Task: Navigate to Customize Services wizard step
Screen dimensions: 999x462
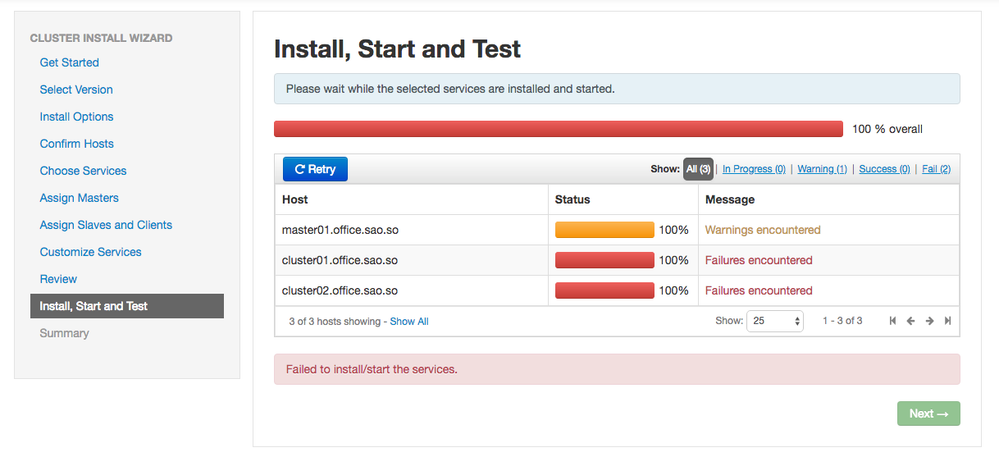Action: [x=91, y=252]
